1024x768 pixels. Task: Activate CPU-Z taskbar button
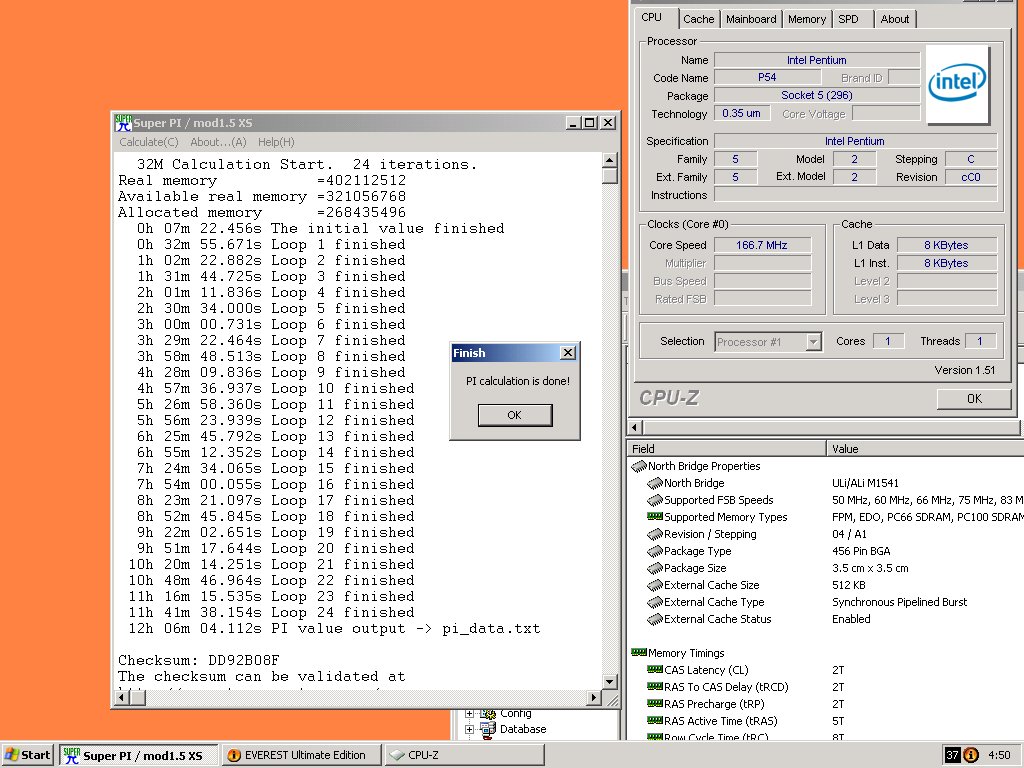464,755
